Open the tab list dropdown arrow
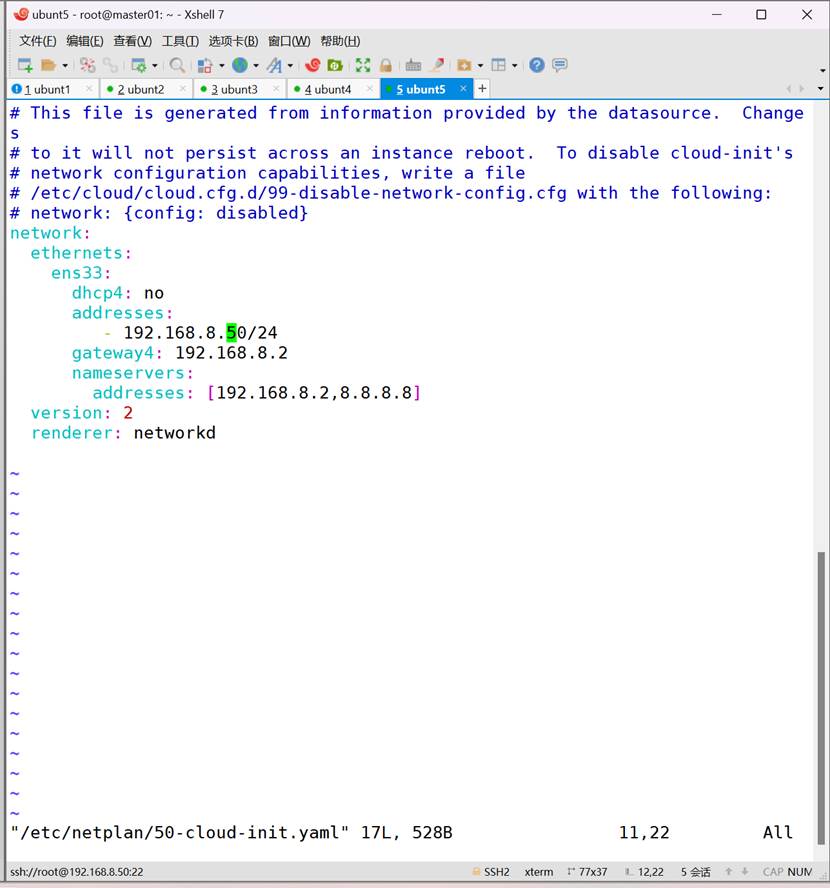 pyautogui.click(x=820, y=89)
